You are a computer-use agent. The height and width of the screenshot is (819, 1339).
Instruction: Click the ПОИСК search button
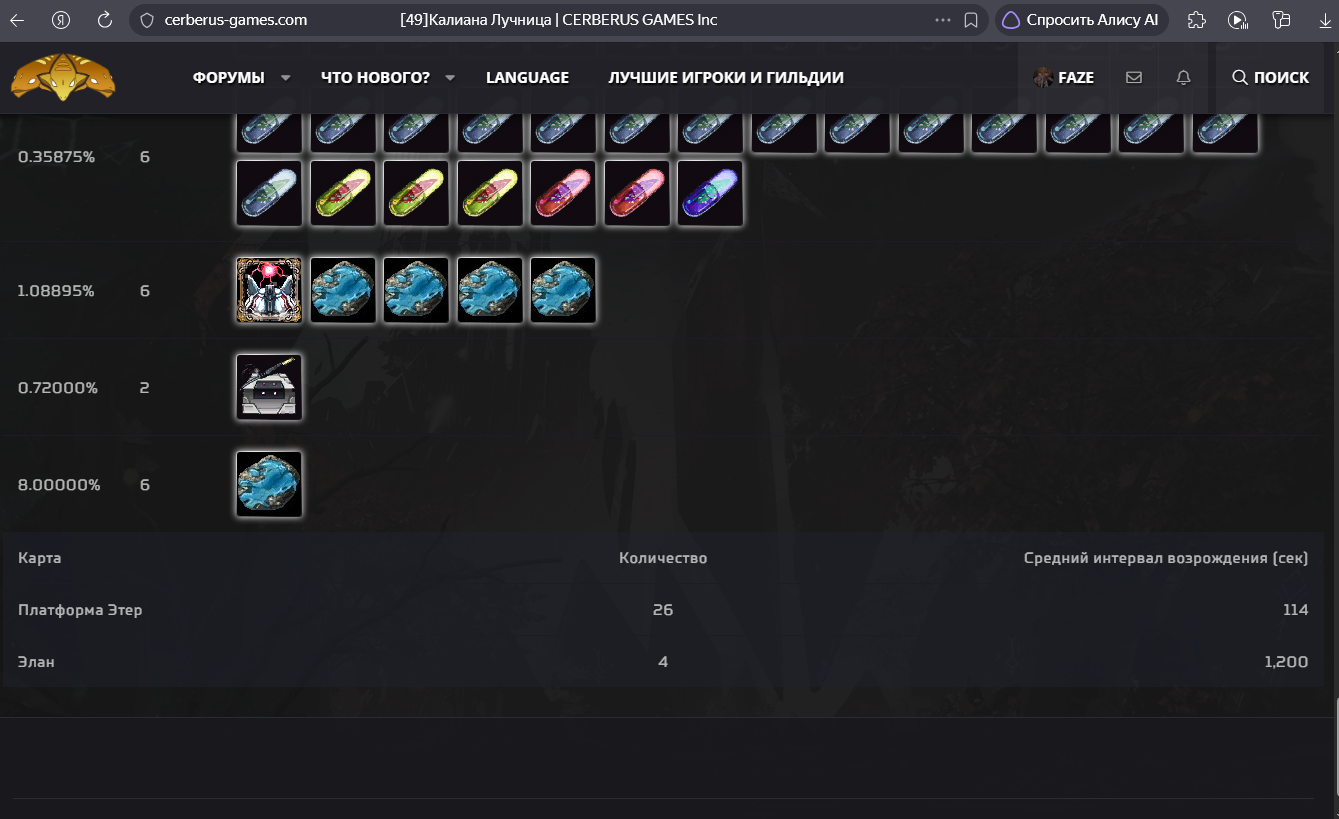click(x=1270, y=77)
